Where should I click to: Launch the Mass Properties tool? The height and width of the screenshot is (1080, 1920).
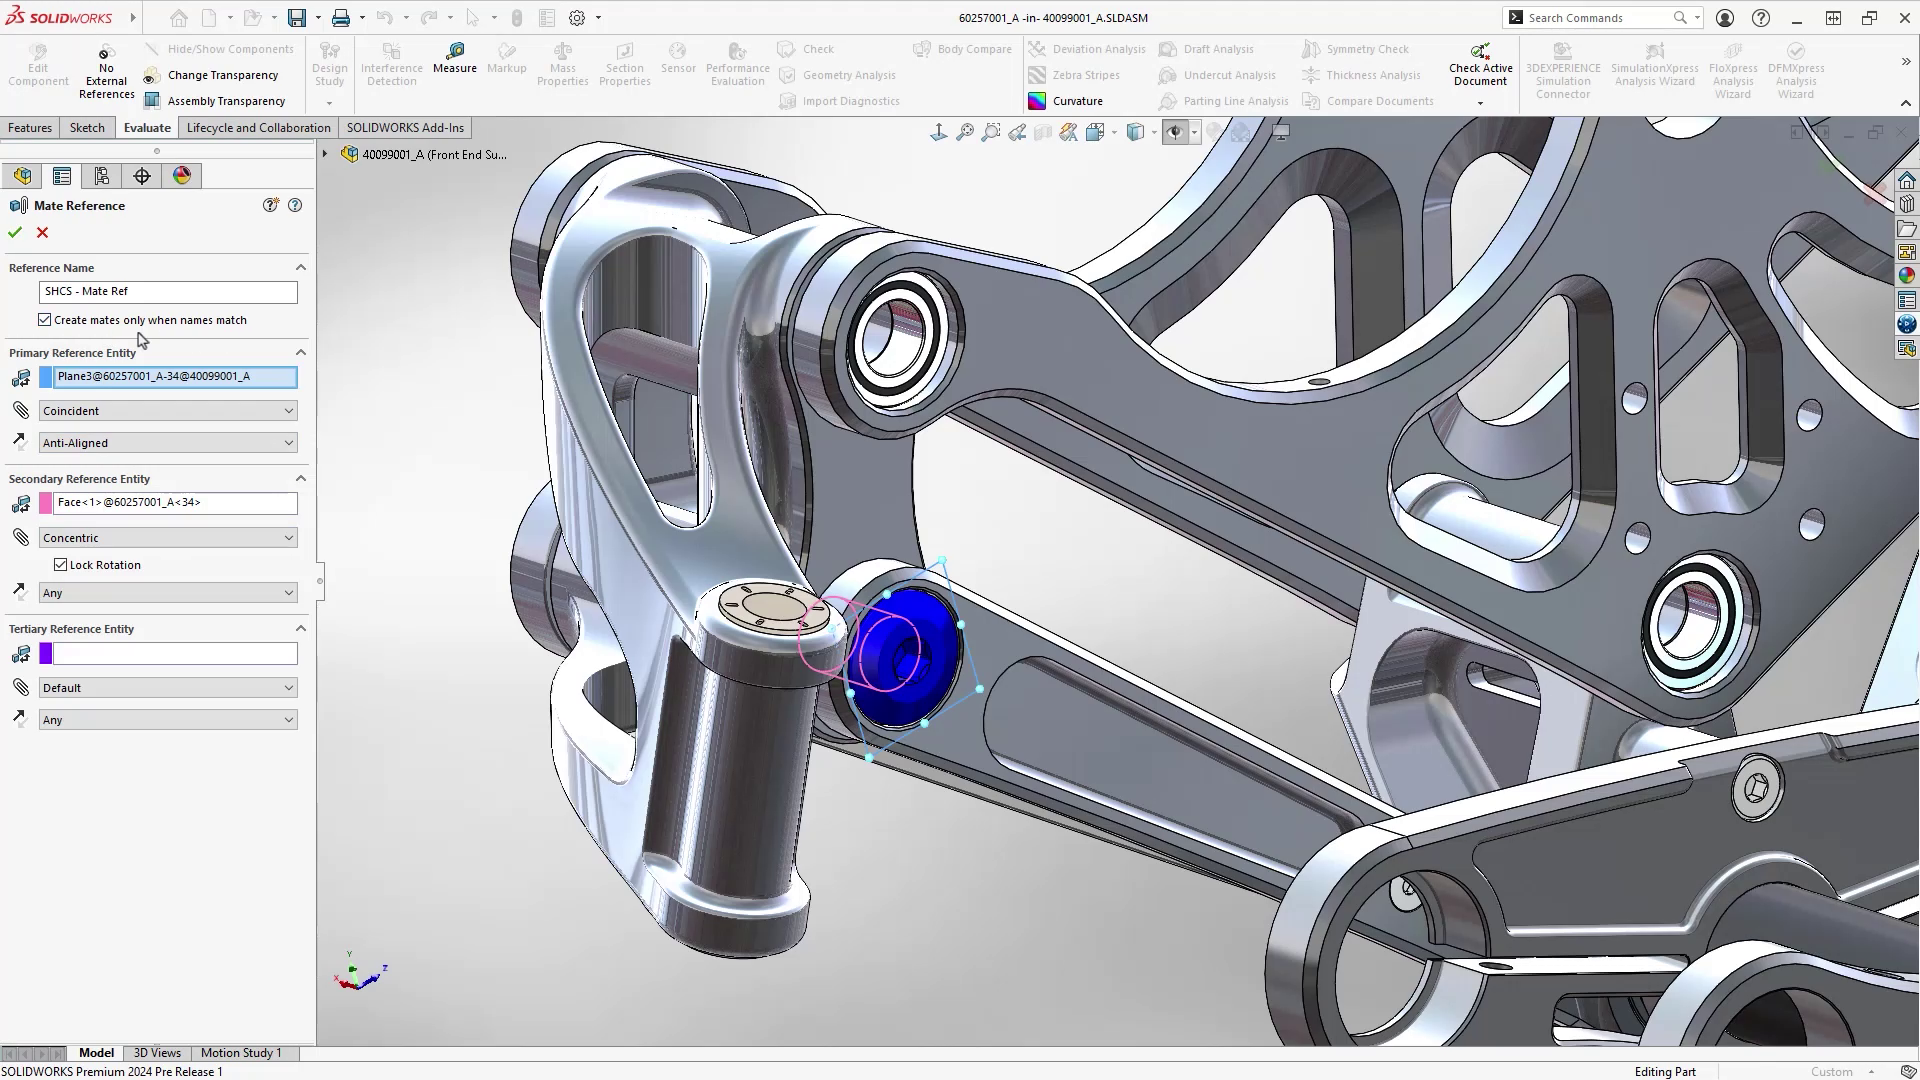point(562,62)
